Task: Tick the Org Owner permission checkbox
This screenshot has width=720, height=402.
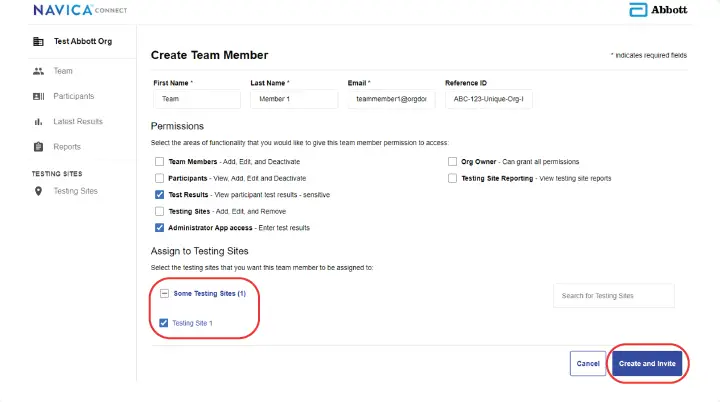Action: 453,161
